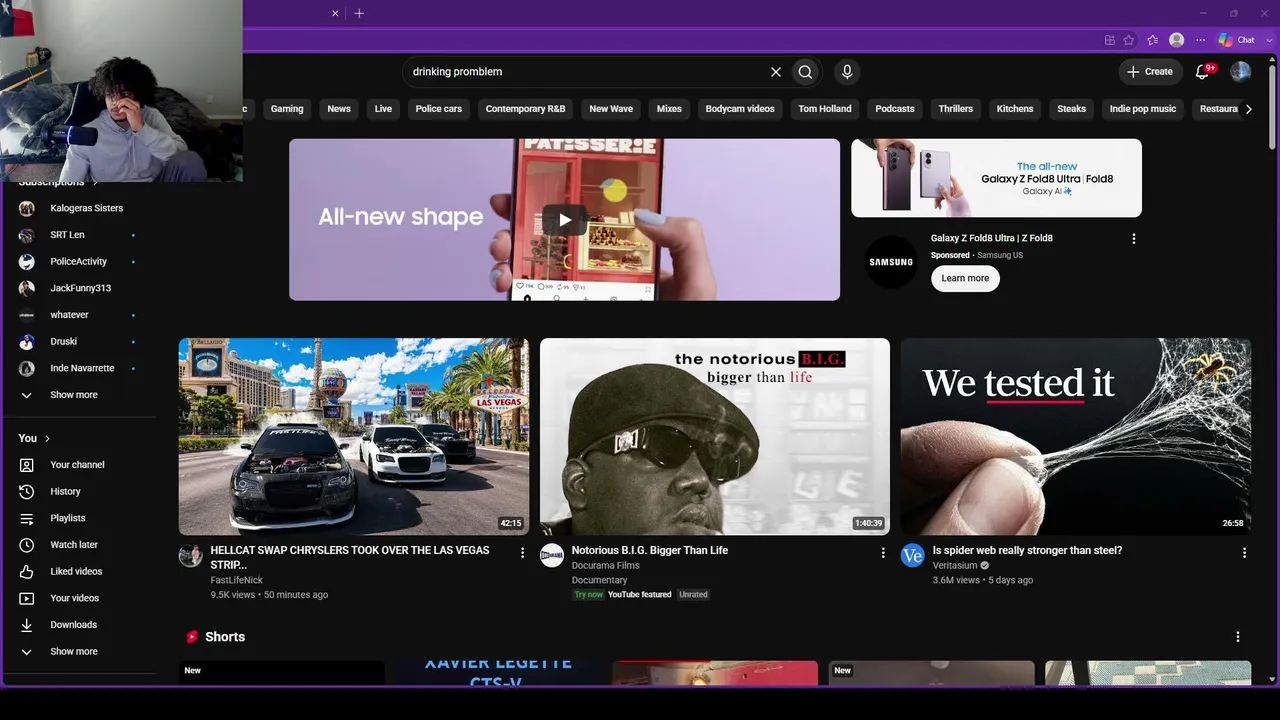
Task: Open the Kalogeras Sisters subscription
Action: coord(78,208)
